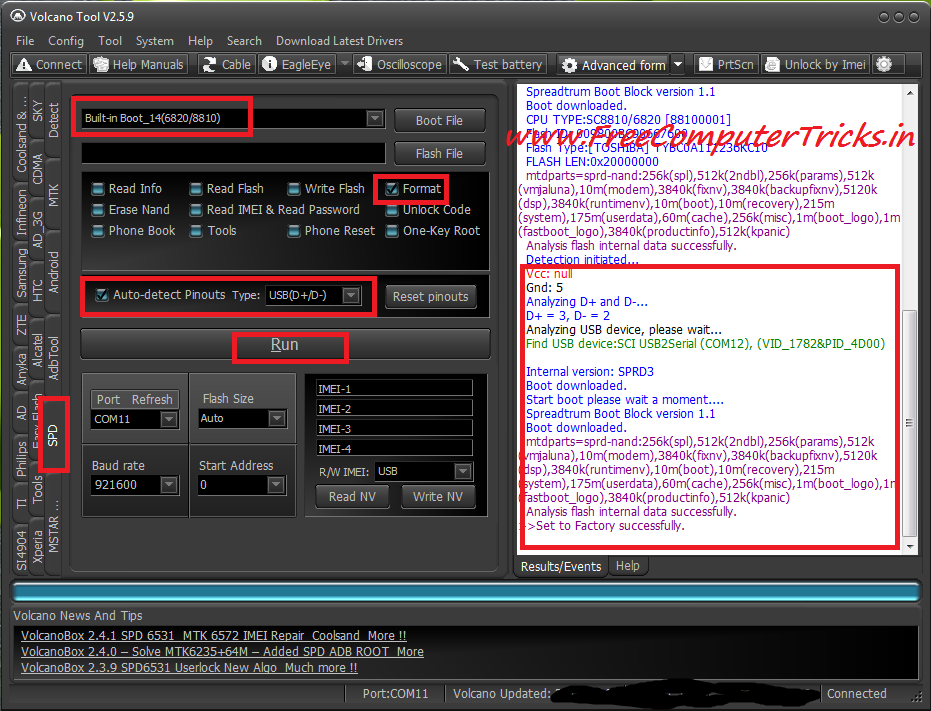Click the settings gear toolbar icon
The width and height of the screenshot is (931, 711).
(884, 64)
